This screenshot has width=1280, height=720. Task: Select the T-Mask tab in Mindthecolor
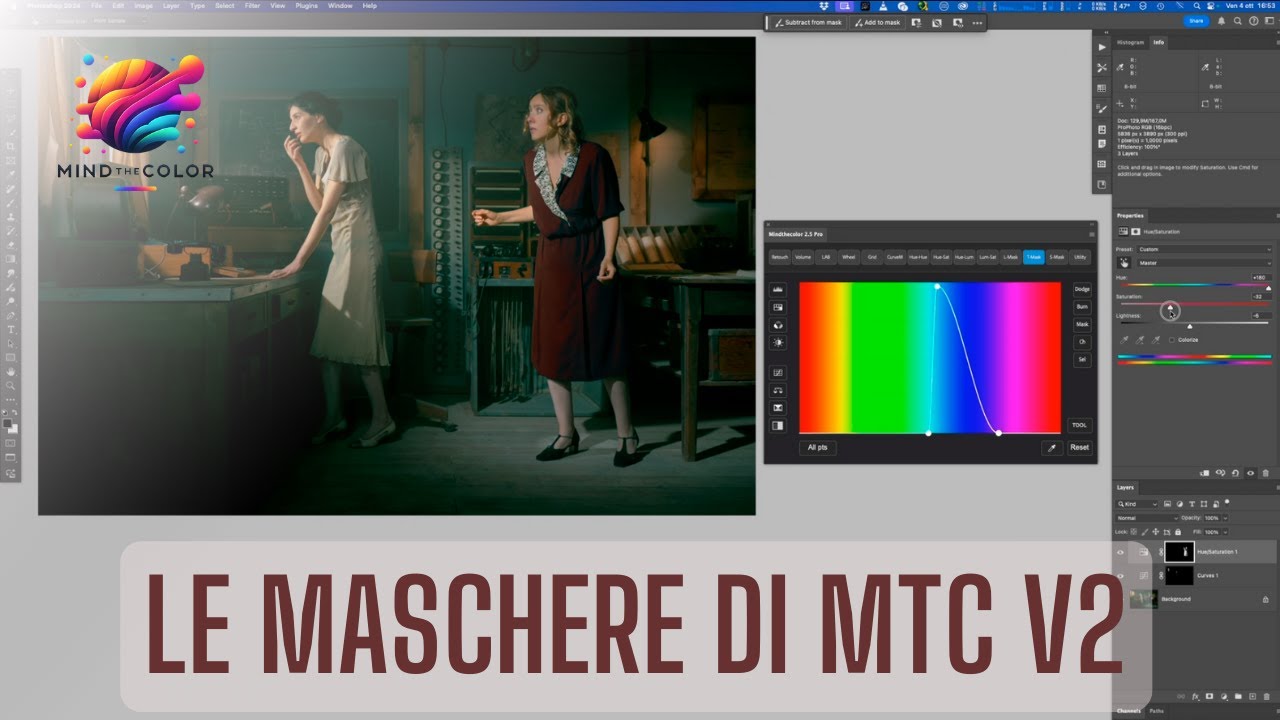tap(1033, 257)
